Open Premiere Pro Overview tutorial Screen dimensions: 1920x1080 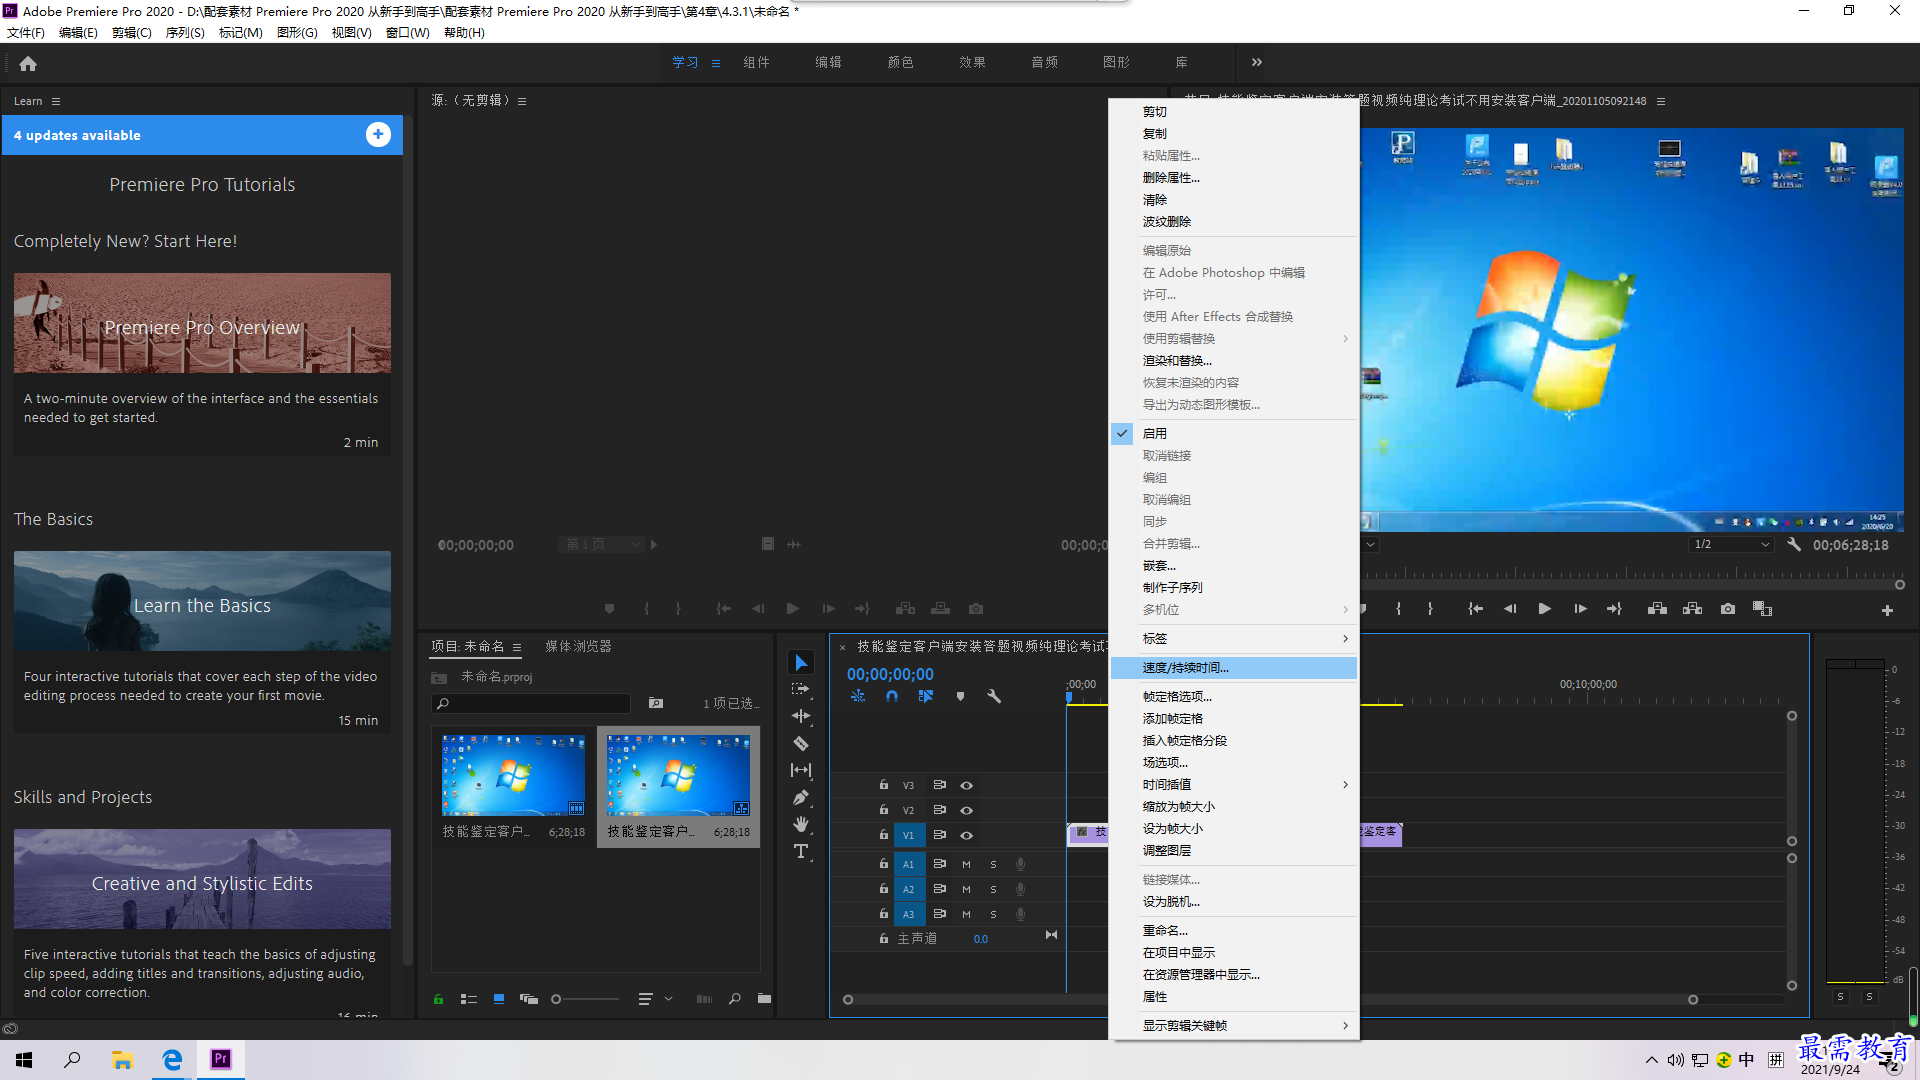(202, 323)
